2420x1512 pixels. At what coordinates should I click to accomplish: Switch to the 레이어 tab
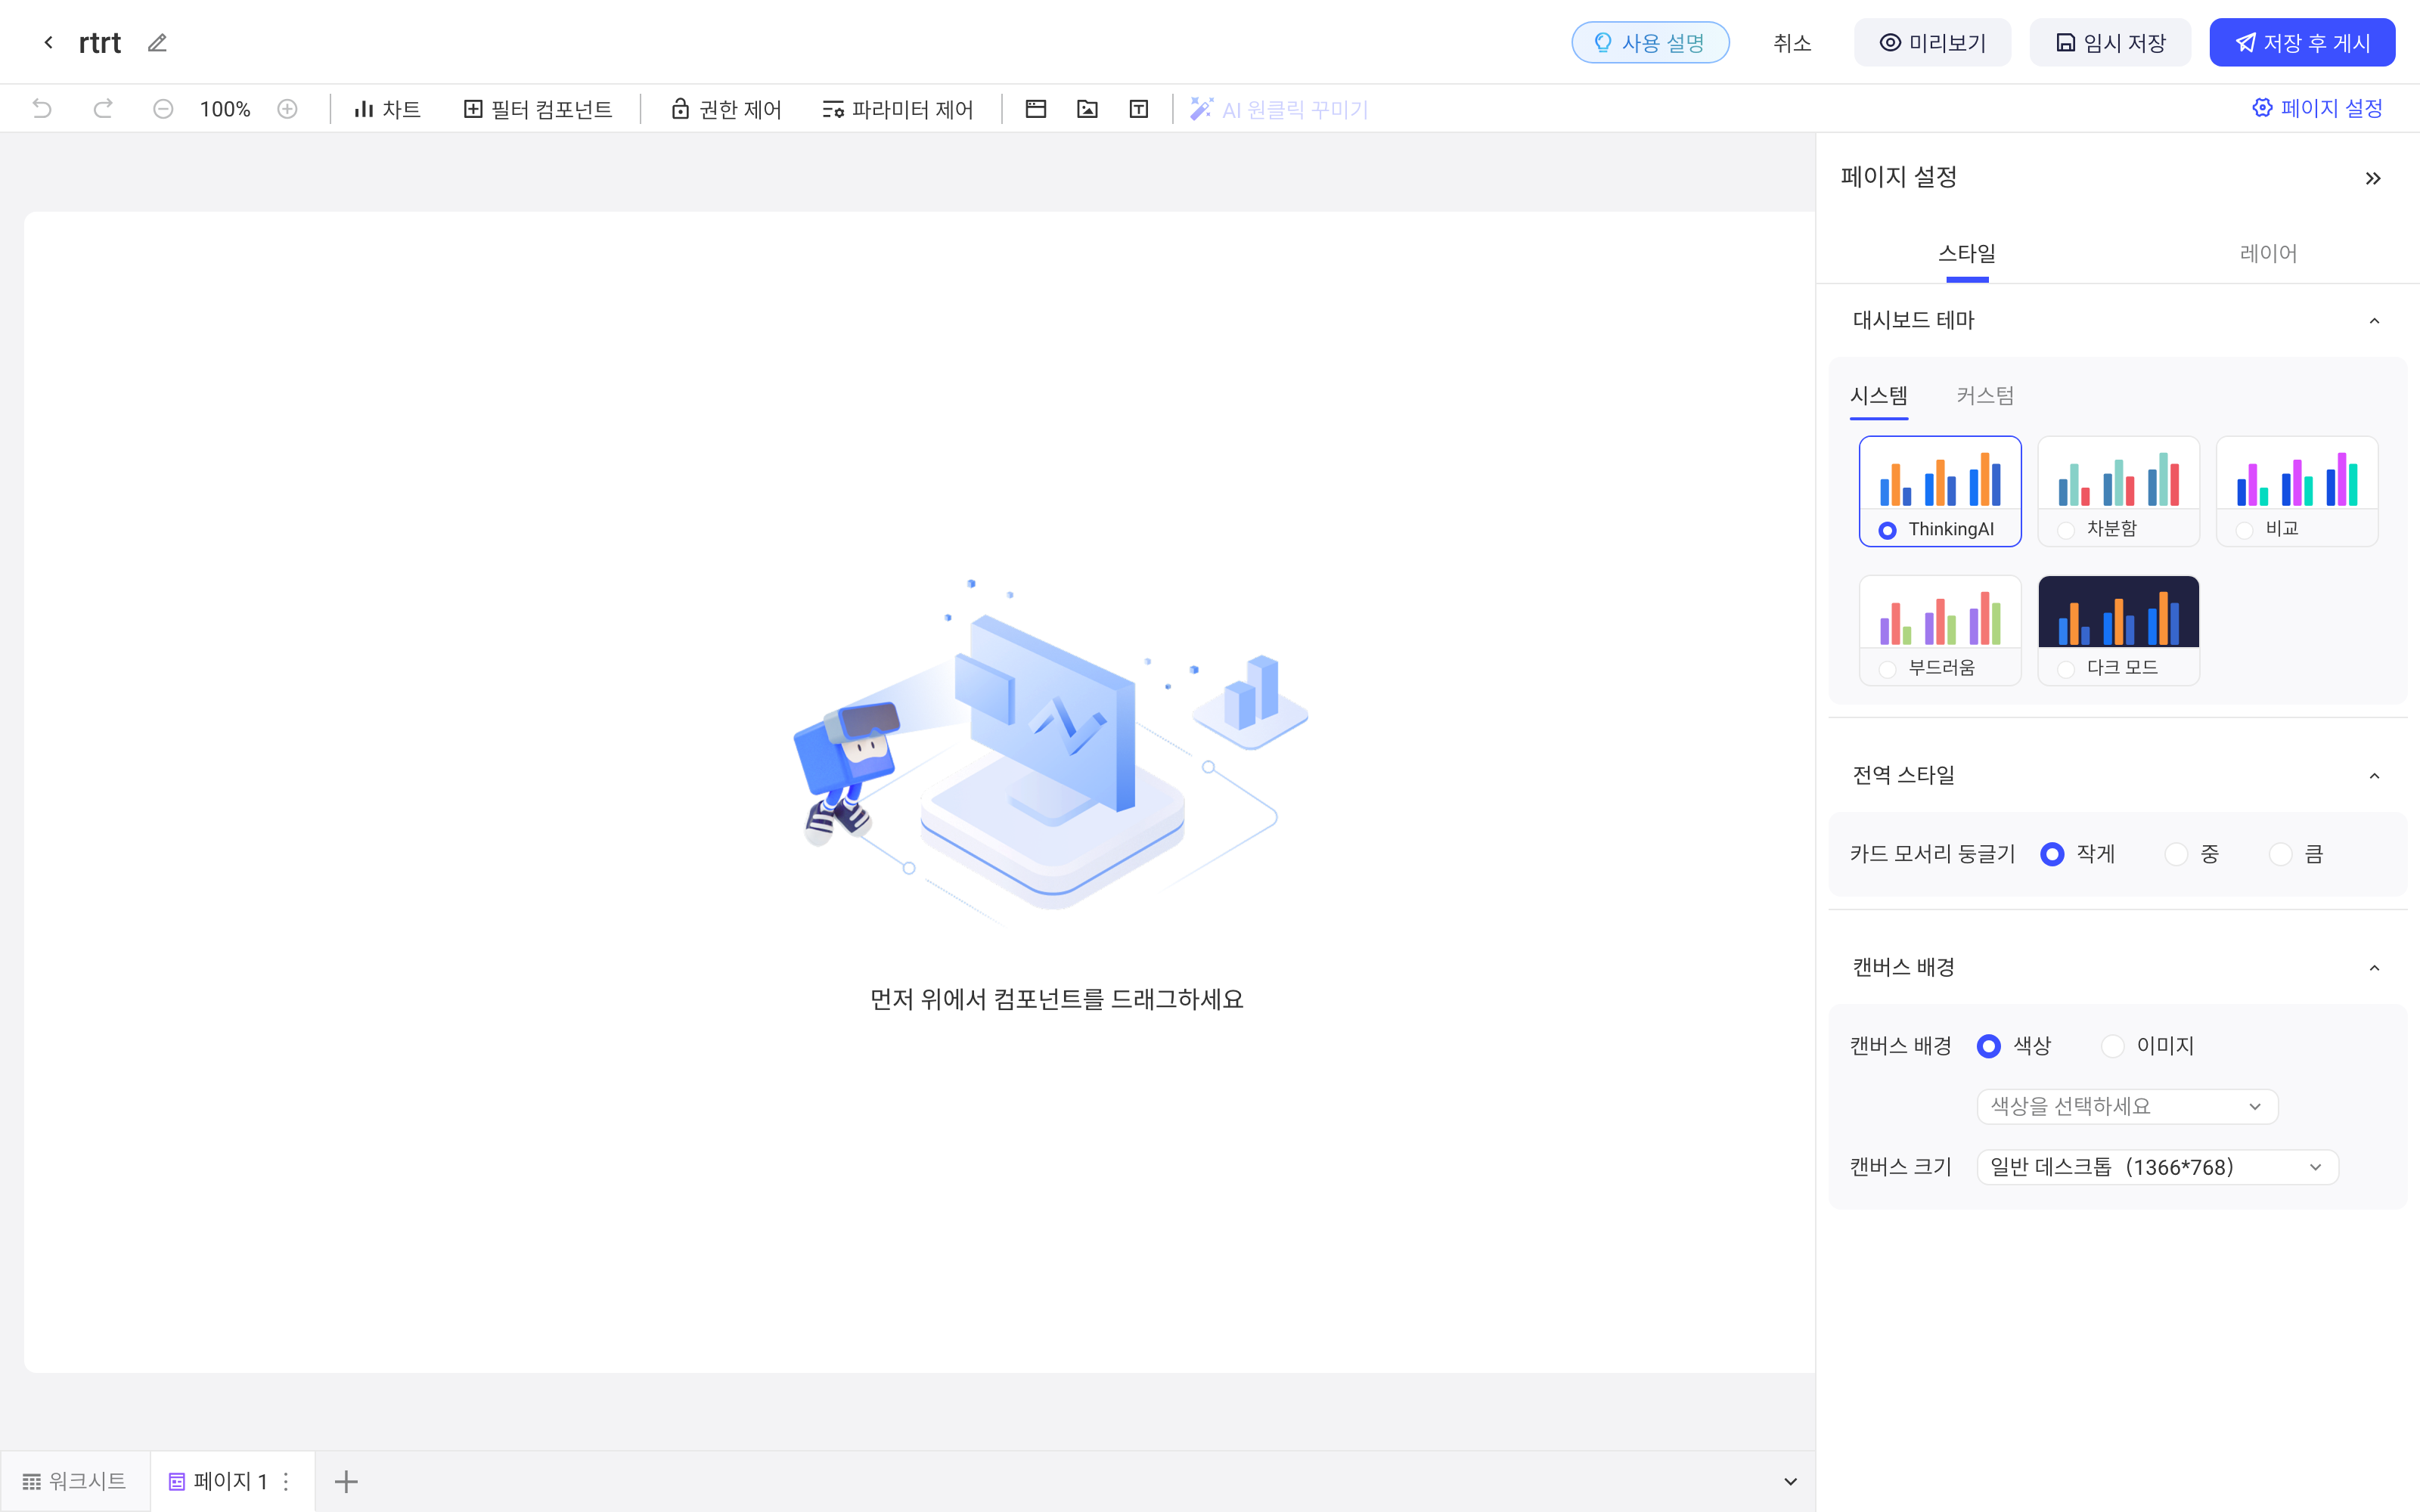pyautogui.click(x=2268, y=254)
